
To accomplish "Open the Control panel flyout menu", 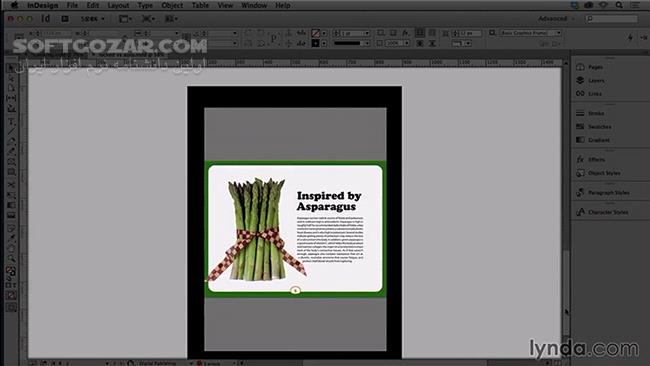I will (644, 37).
